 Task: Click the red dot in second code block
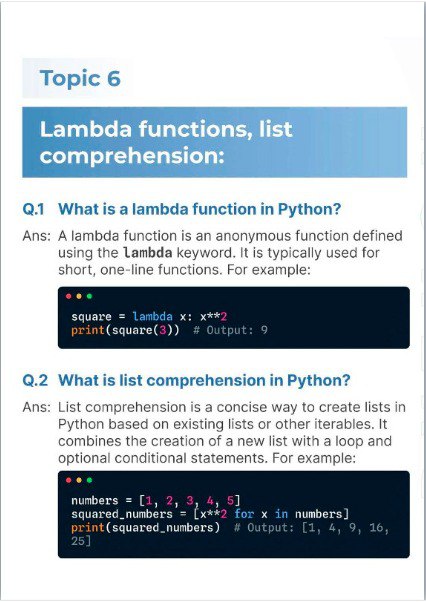tap(69, 480)
